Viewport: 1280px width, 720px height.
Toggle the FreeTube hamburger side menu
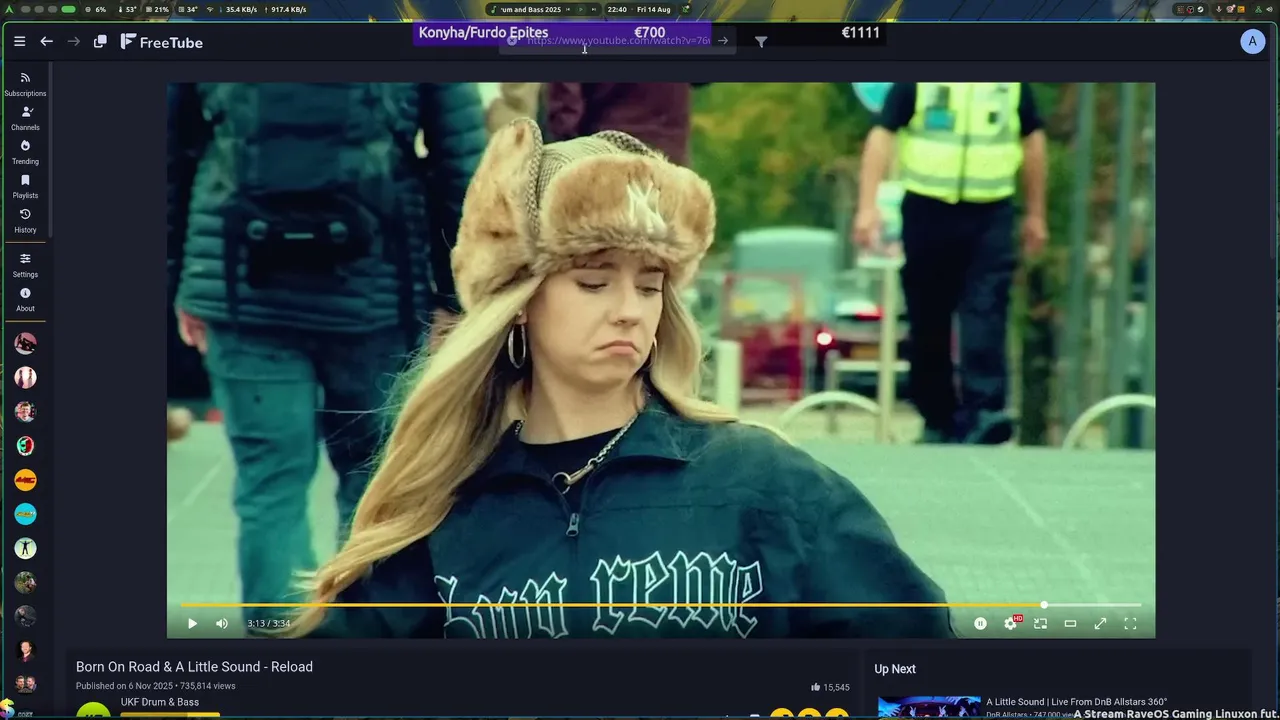19,41
